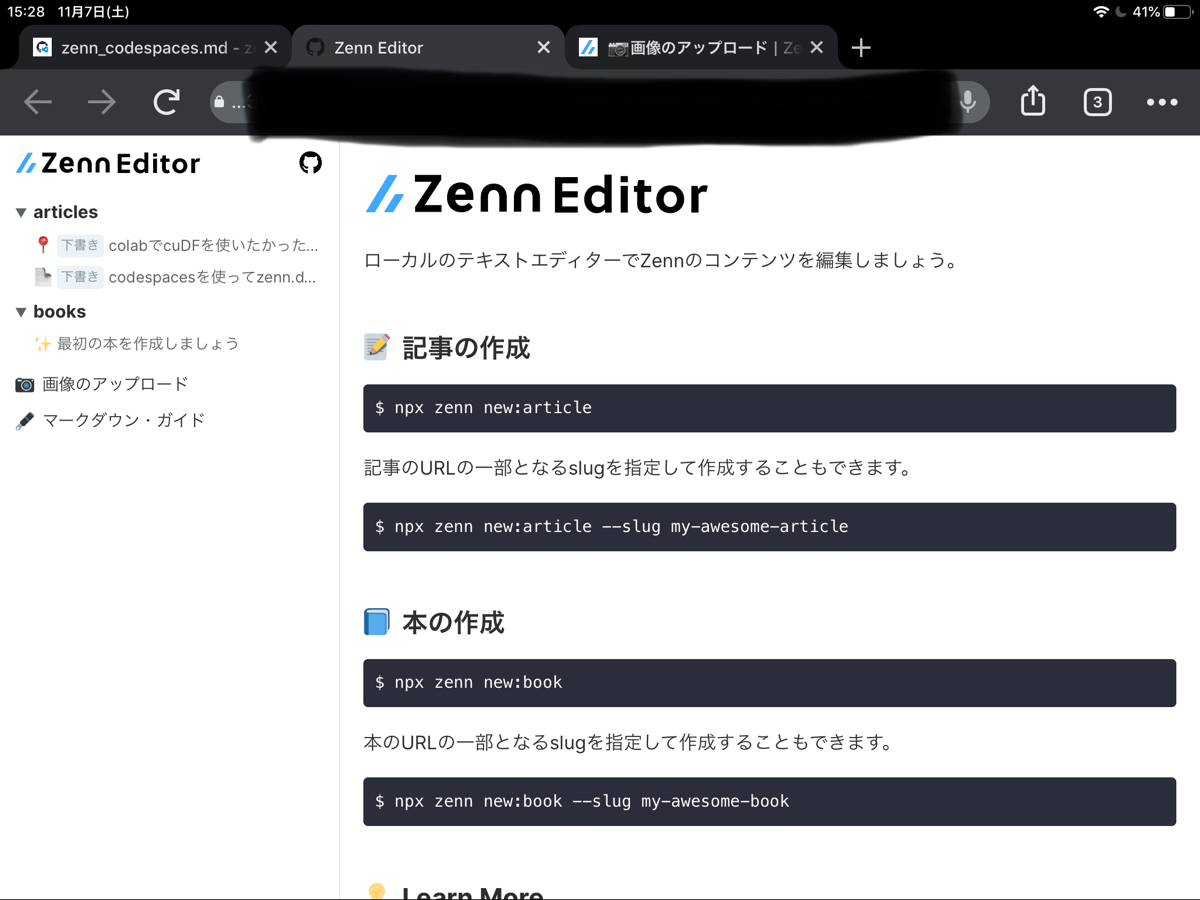Click the 'npx zenn new:article' code block

click(769, 408)
